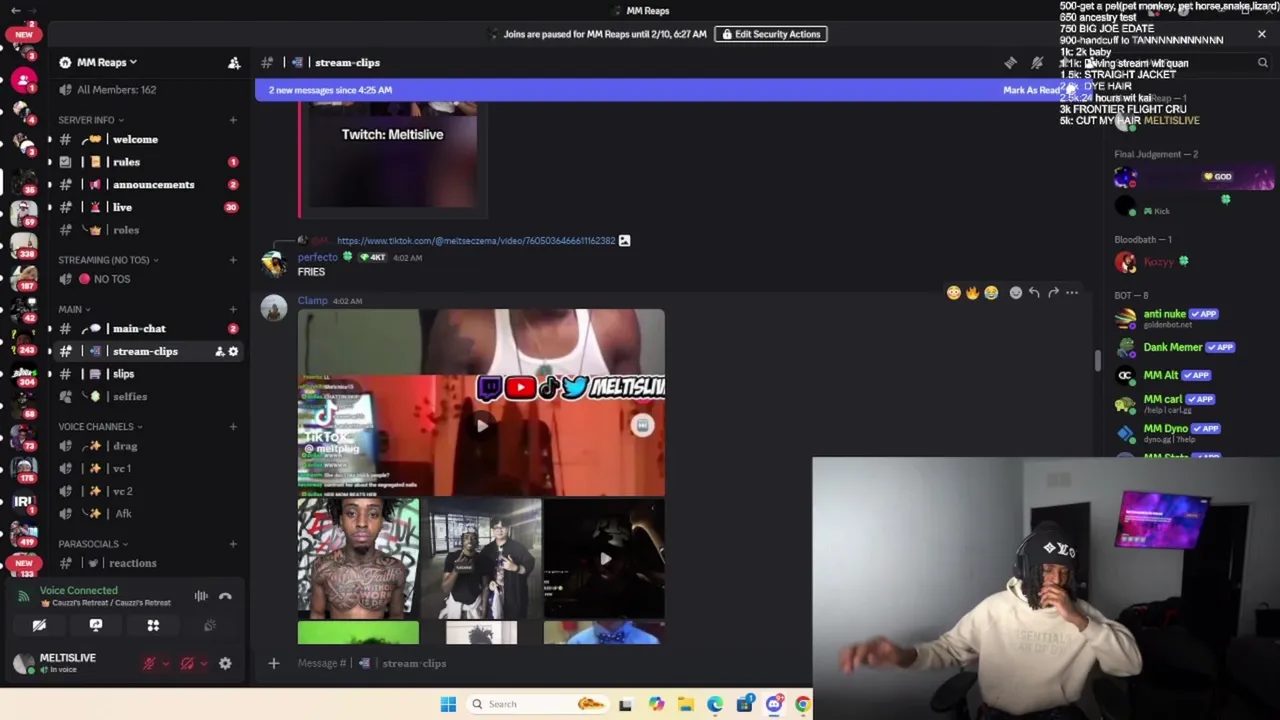Turn on camera in voice panel
This screenshot has height=720, width=1280.
coord(39,625)
